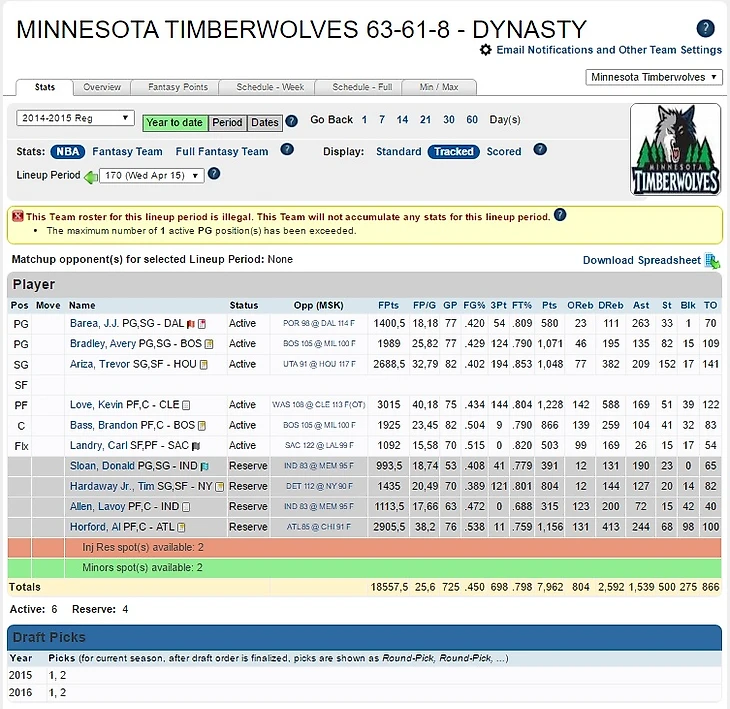This screenshot has height=709, width=730.
Task: Go back 21 days
Action: click(x=426, y=120)
